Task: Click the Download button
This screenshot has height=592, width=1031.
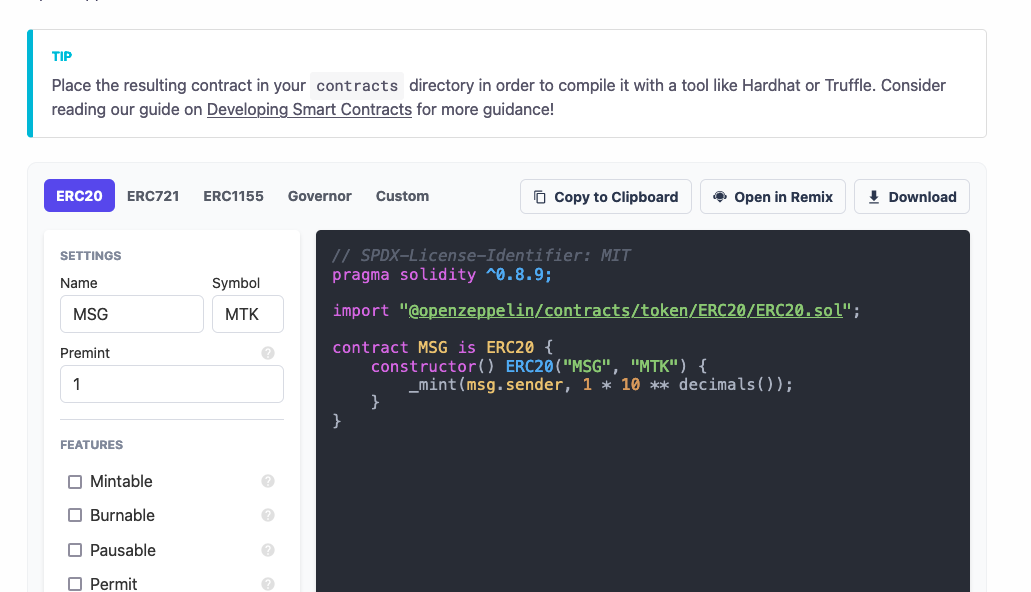Action: click(x=912, y=197)
